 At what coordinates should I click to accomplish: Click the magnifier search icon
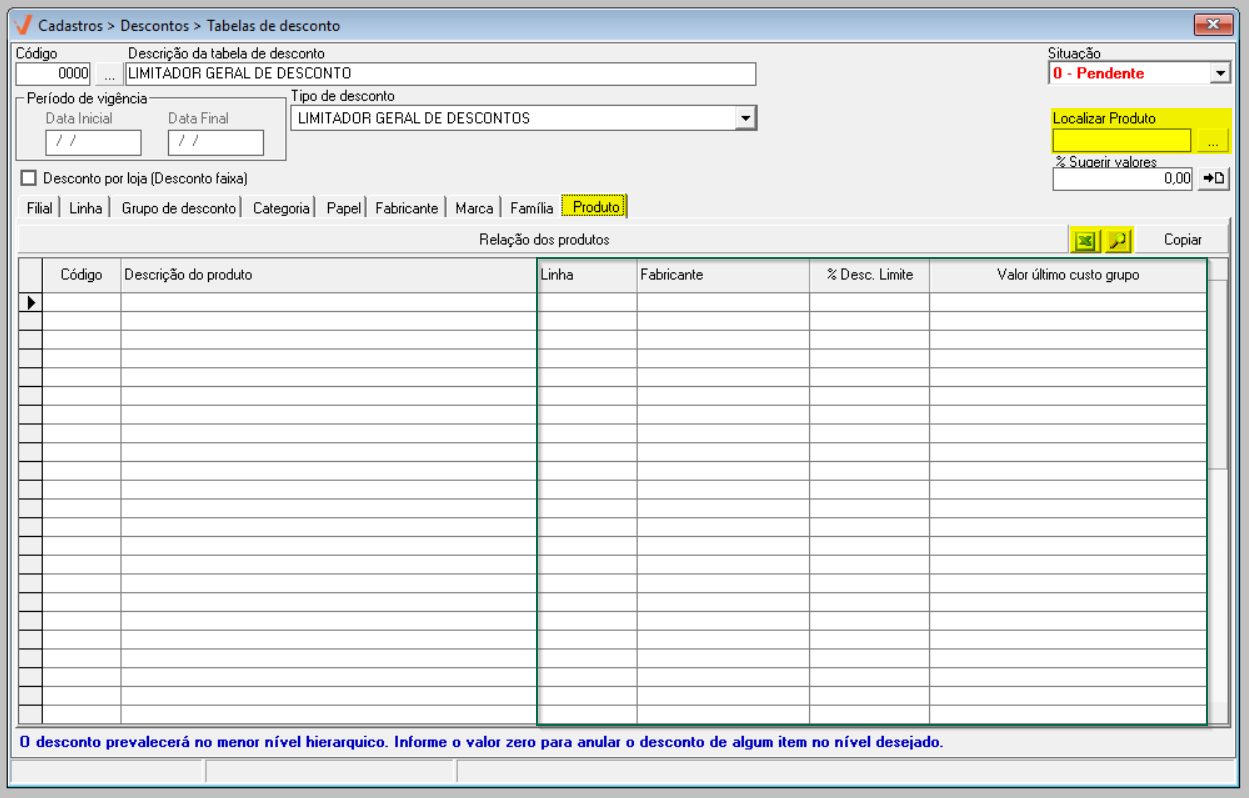coord(1117,240)
